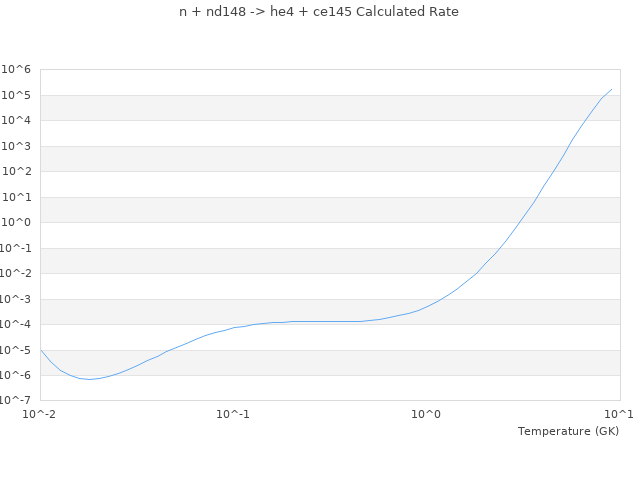Image resolution: width=640 pixels, height=480 pixels.
Task: Select the 10^0 label on the y-axis
Action: pos(16,223)
